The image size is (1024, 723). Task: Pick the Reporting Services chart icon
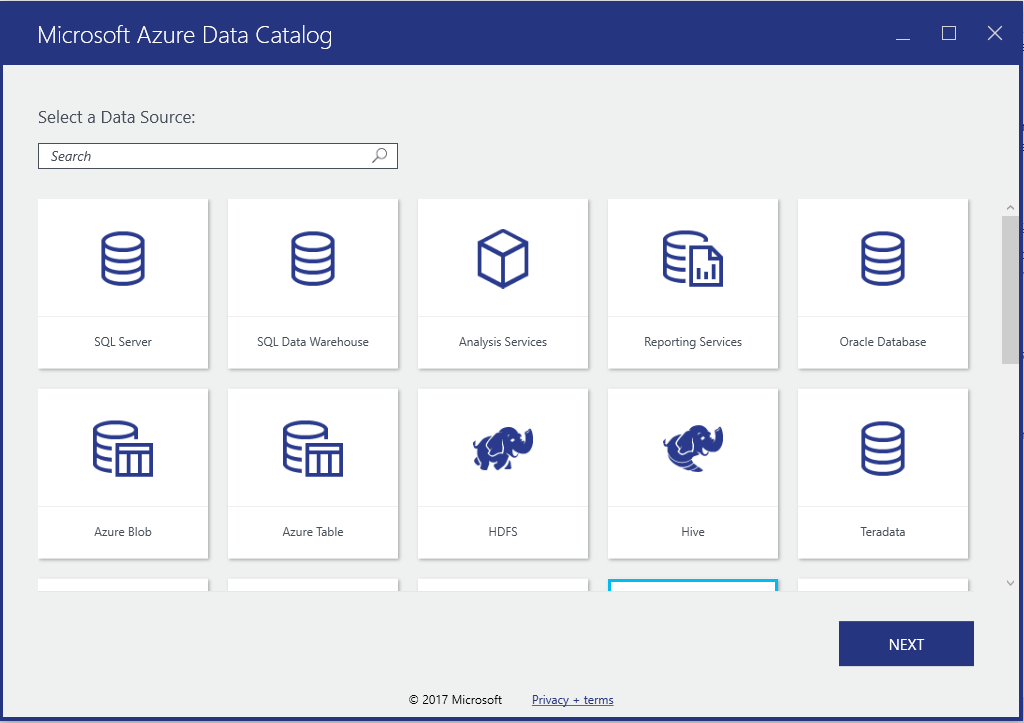click(693, 258)
